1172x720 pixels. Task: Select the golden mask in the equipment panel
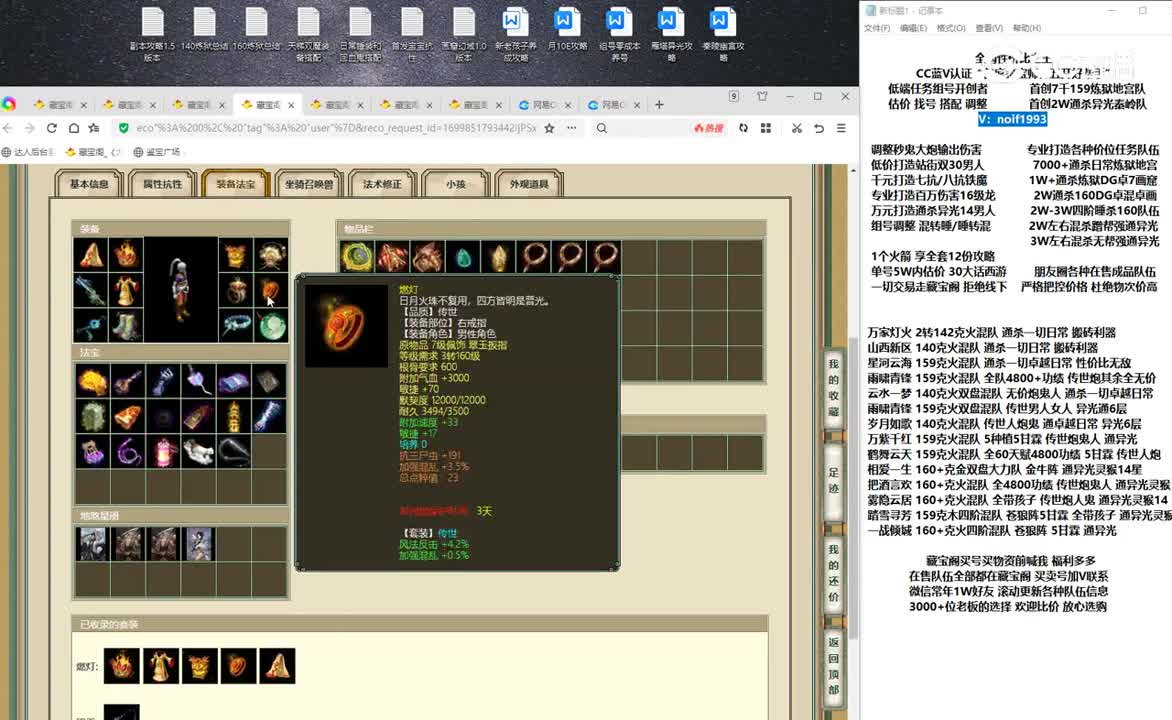[235, 255]
